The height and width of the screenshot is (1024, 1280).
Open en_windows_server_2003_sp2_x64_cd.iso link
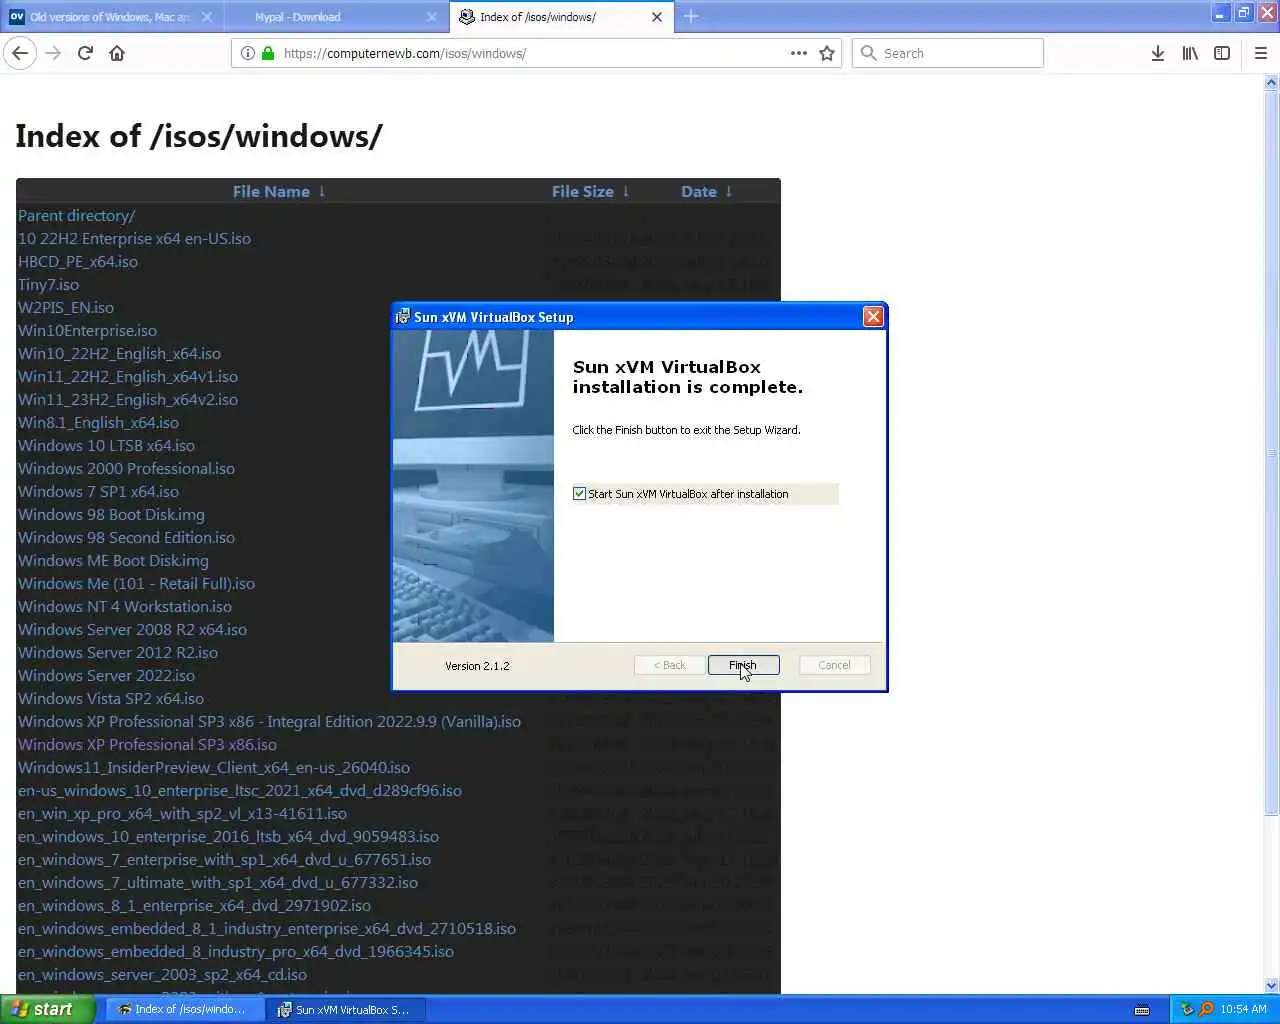coord(162,974)
